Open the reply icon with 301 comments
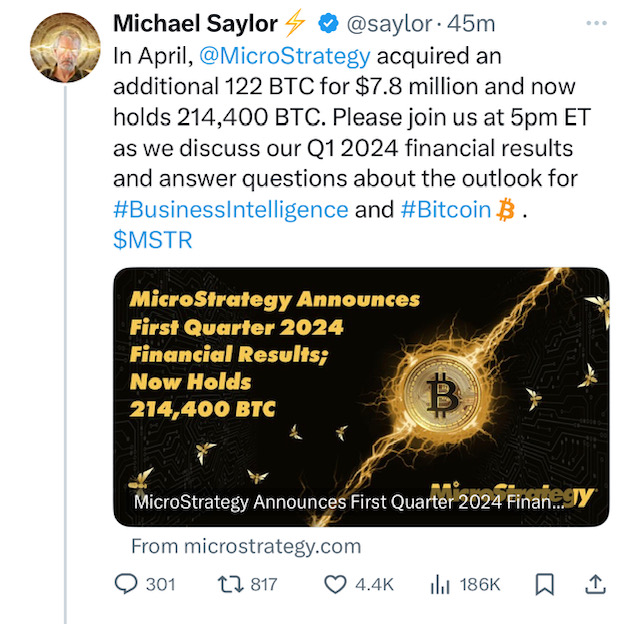This screenshot has height=624, width=640. [x=128, y=583]
